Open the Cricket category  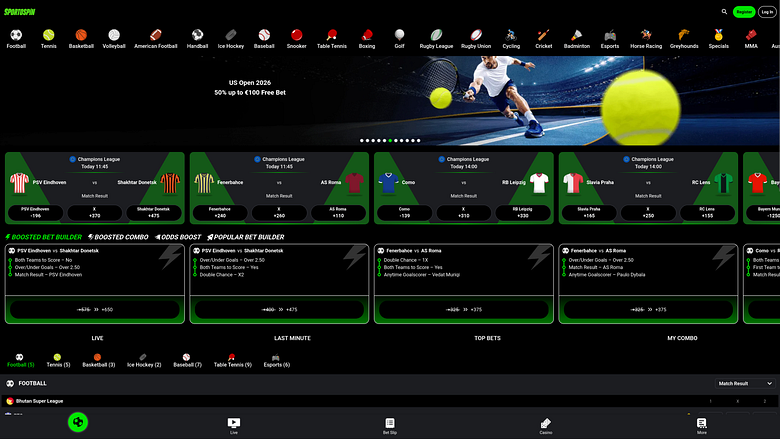click(x=544, y=39)
